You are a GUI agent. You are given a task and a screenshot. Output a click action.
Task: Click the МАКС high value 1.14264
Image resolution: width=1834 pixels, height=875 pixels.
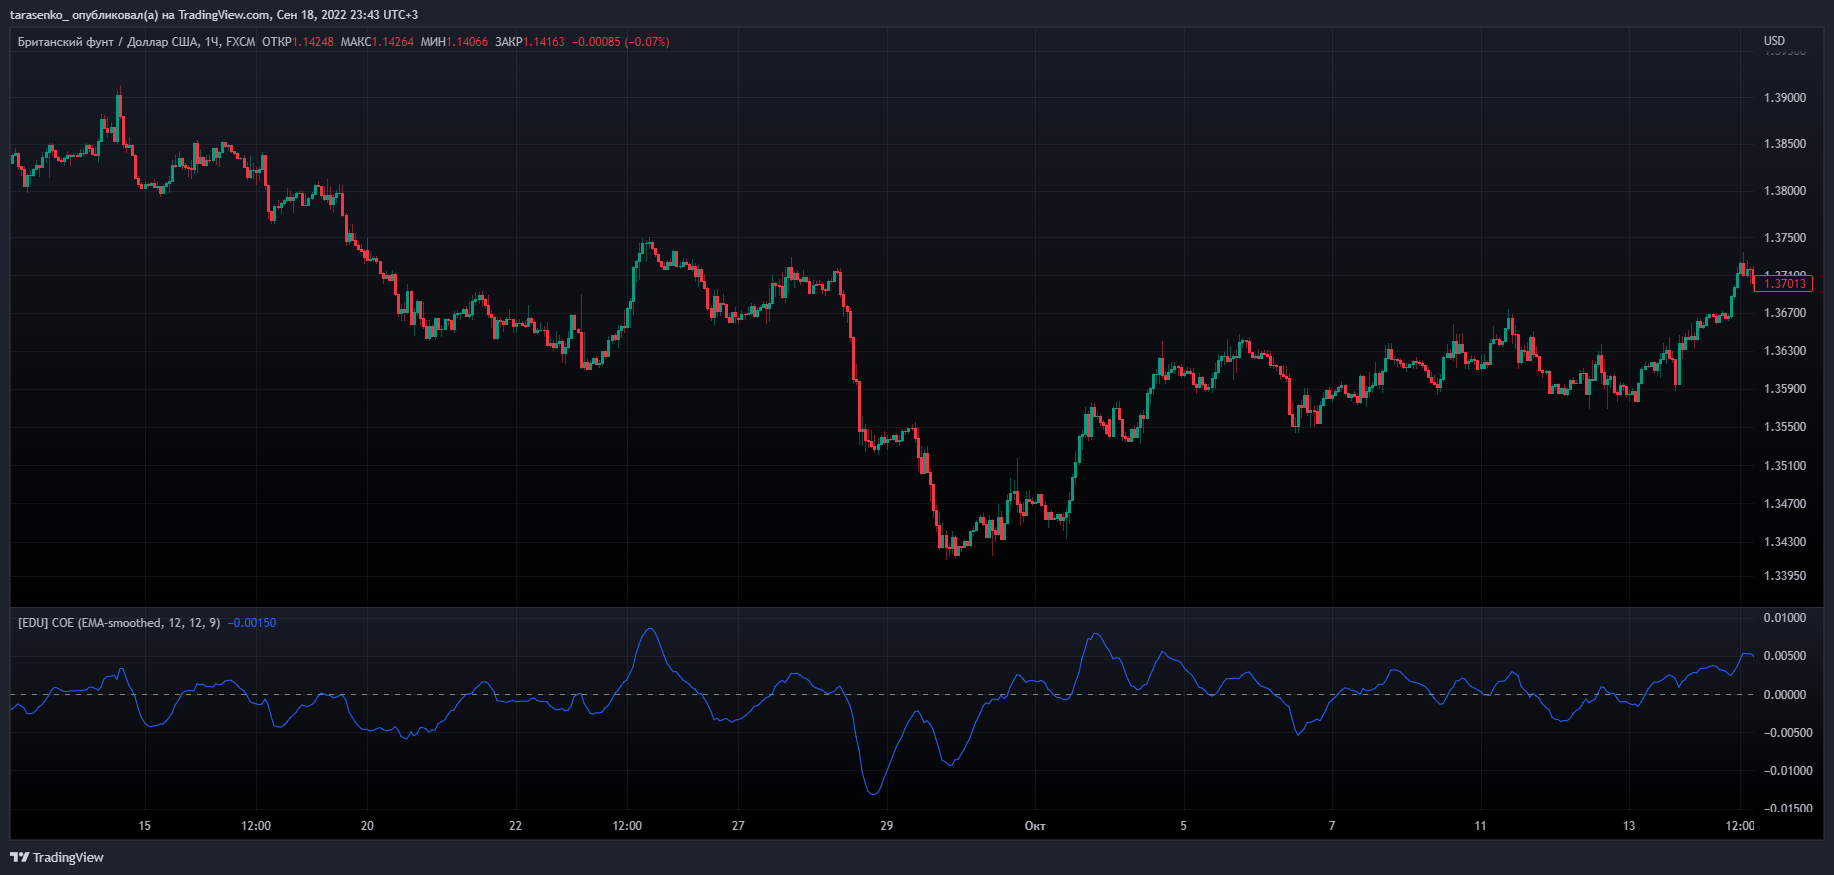[392, 42]
